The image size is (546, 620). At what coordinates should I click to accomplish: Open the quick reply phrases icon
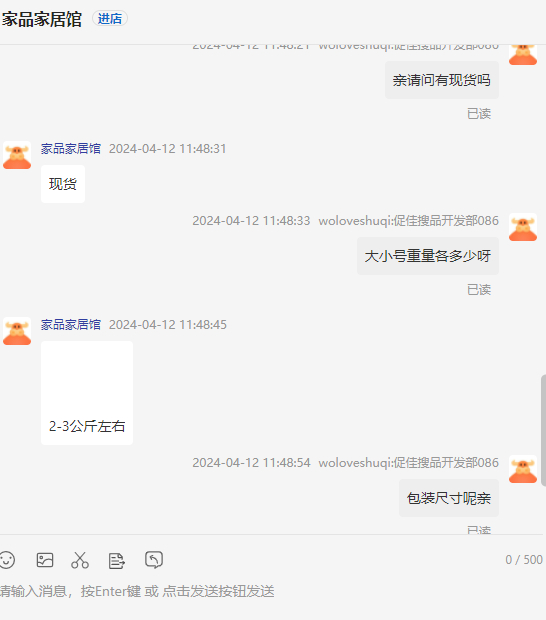pos(117,560)
